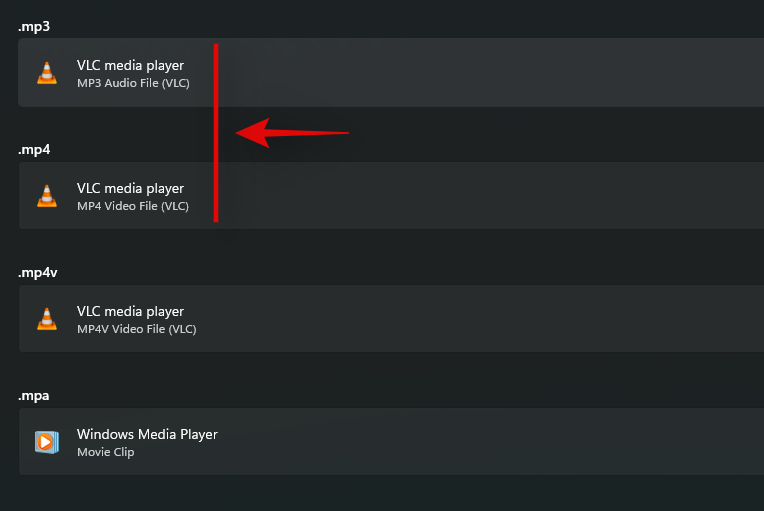The height and width of the screenshot is (511, 764).
Task: Select the .mpa extension heading
Action: (34, 395)
